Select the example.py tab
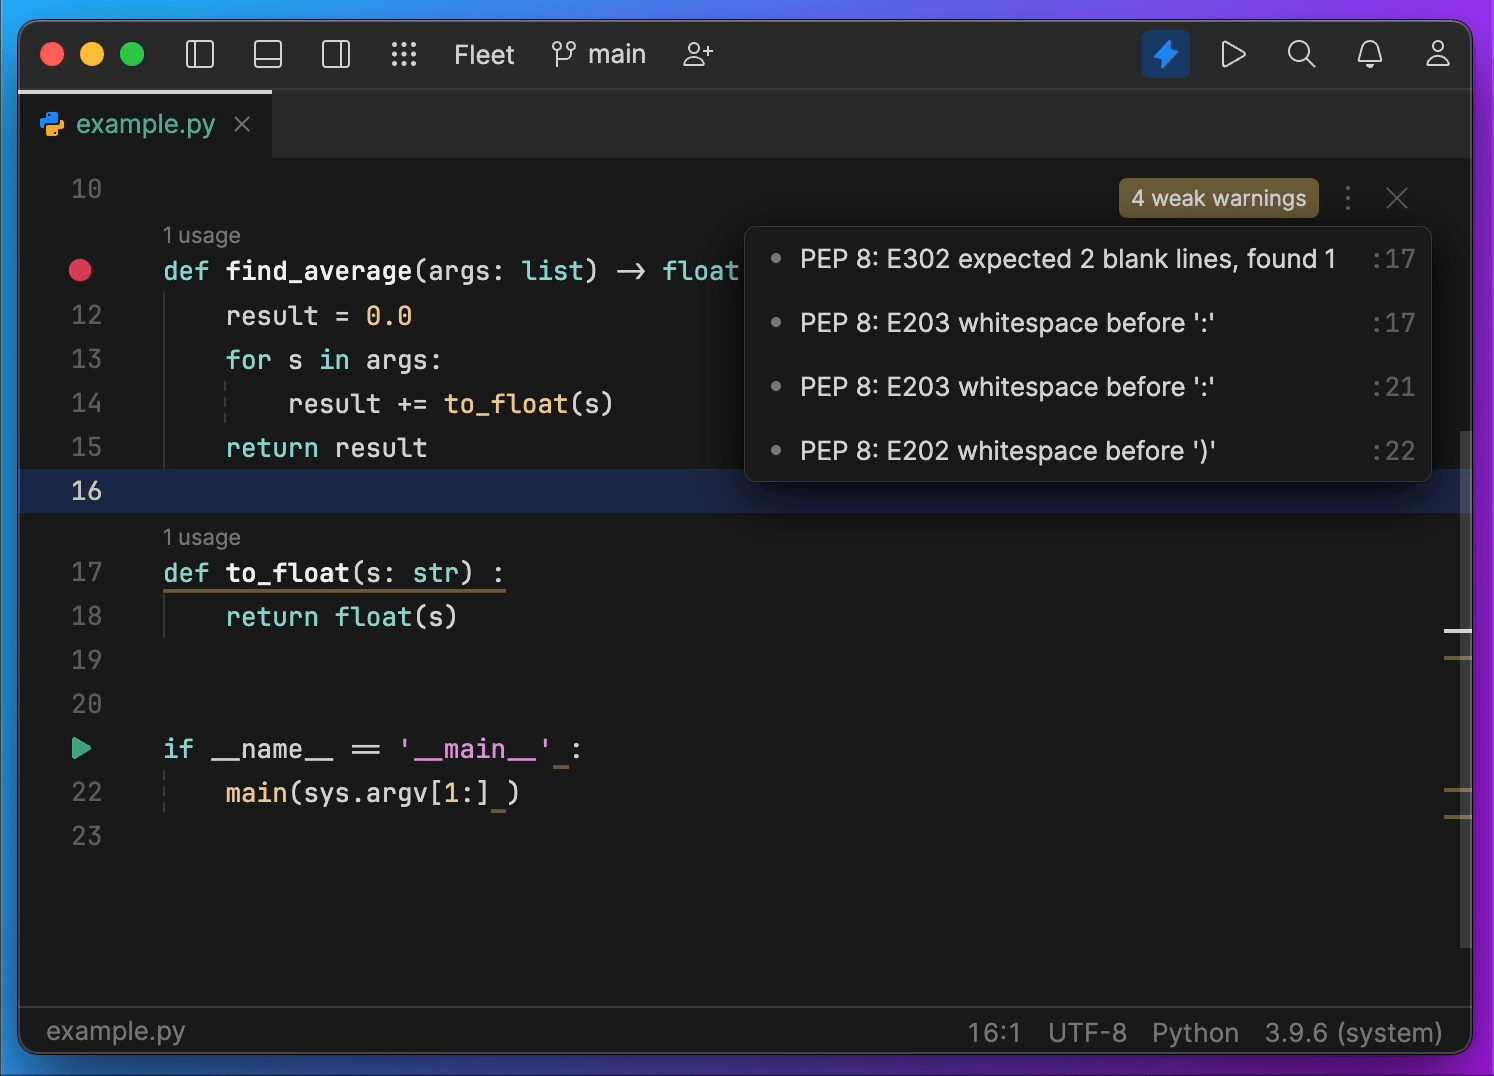This screenshot has height=1076, width=1494. (x=145, y=124)
